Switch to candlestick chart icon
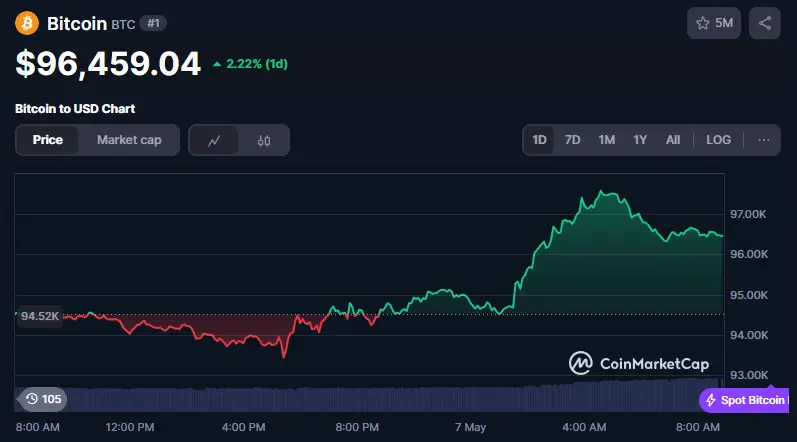 tap(264, 140)
